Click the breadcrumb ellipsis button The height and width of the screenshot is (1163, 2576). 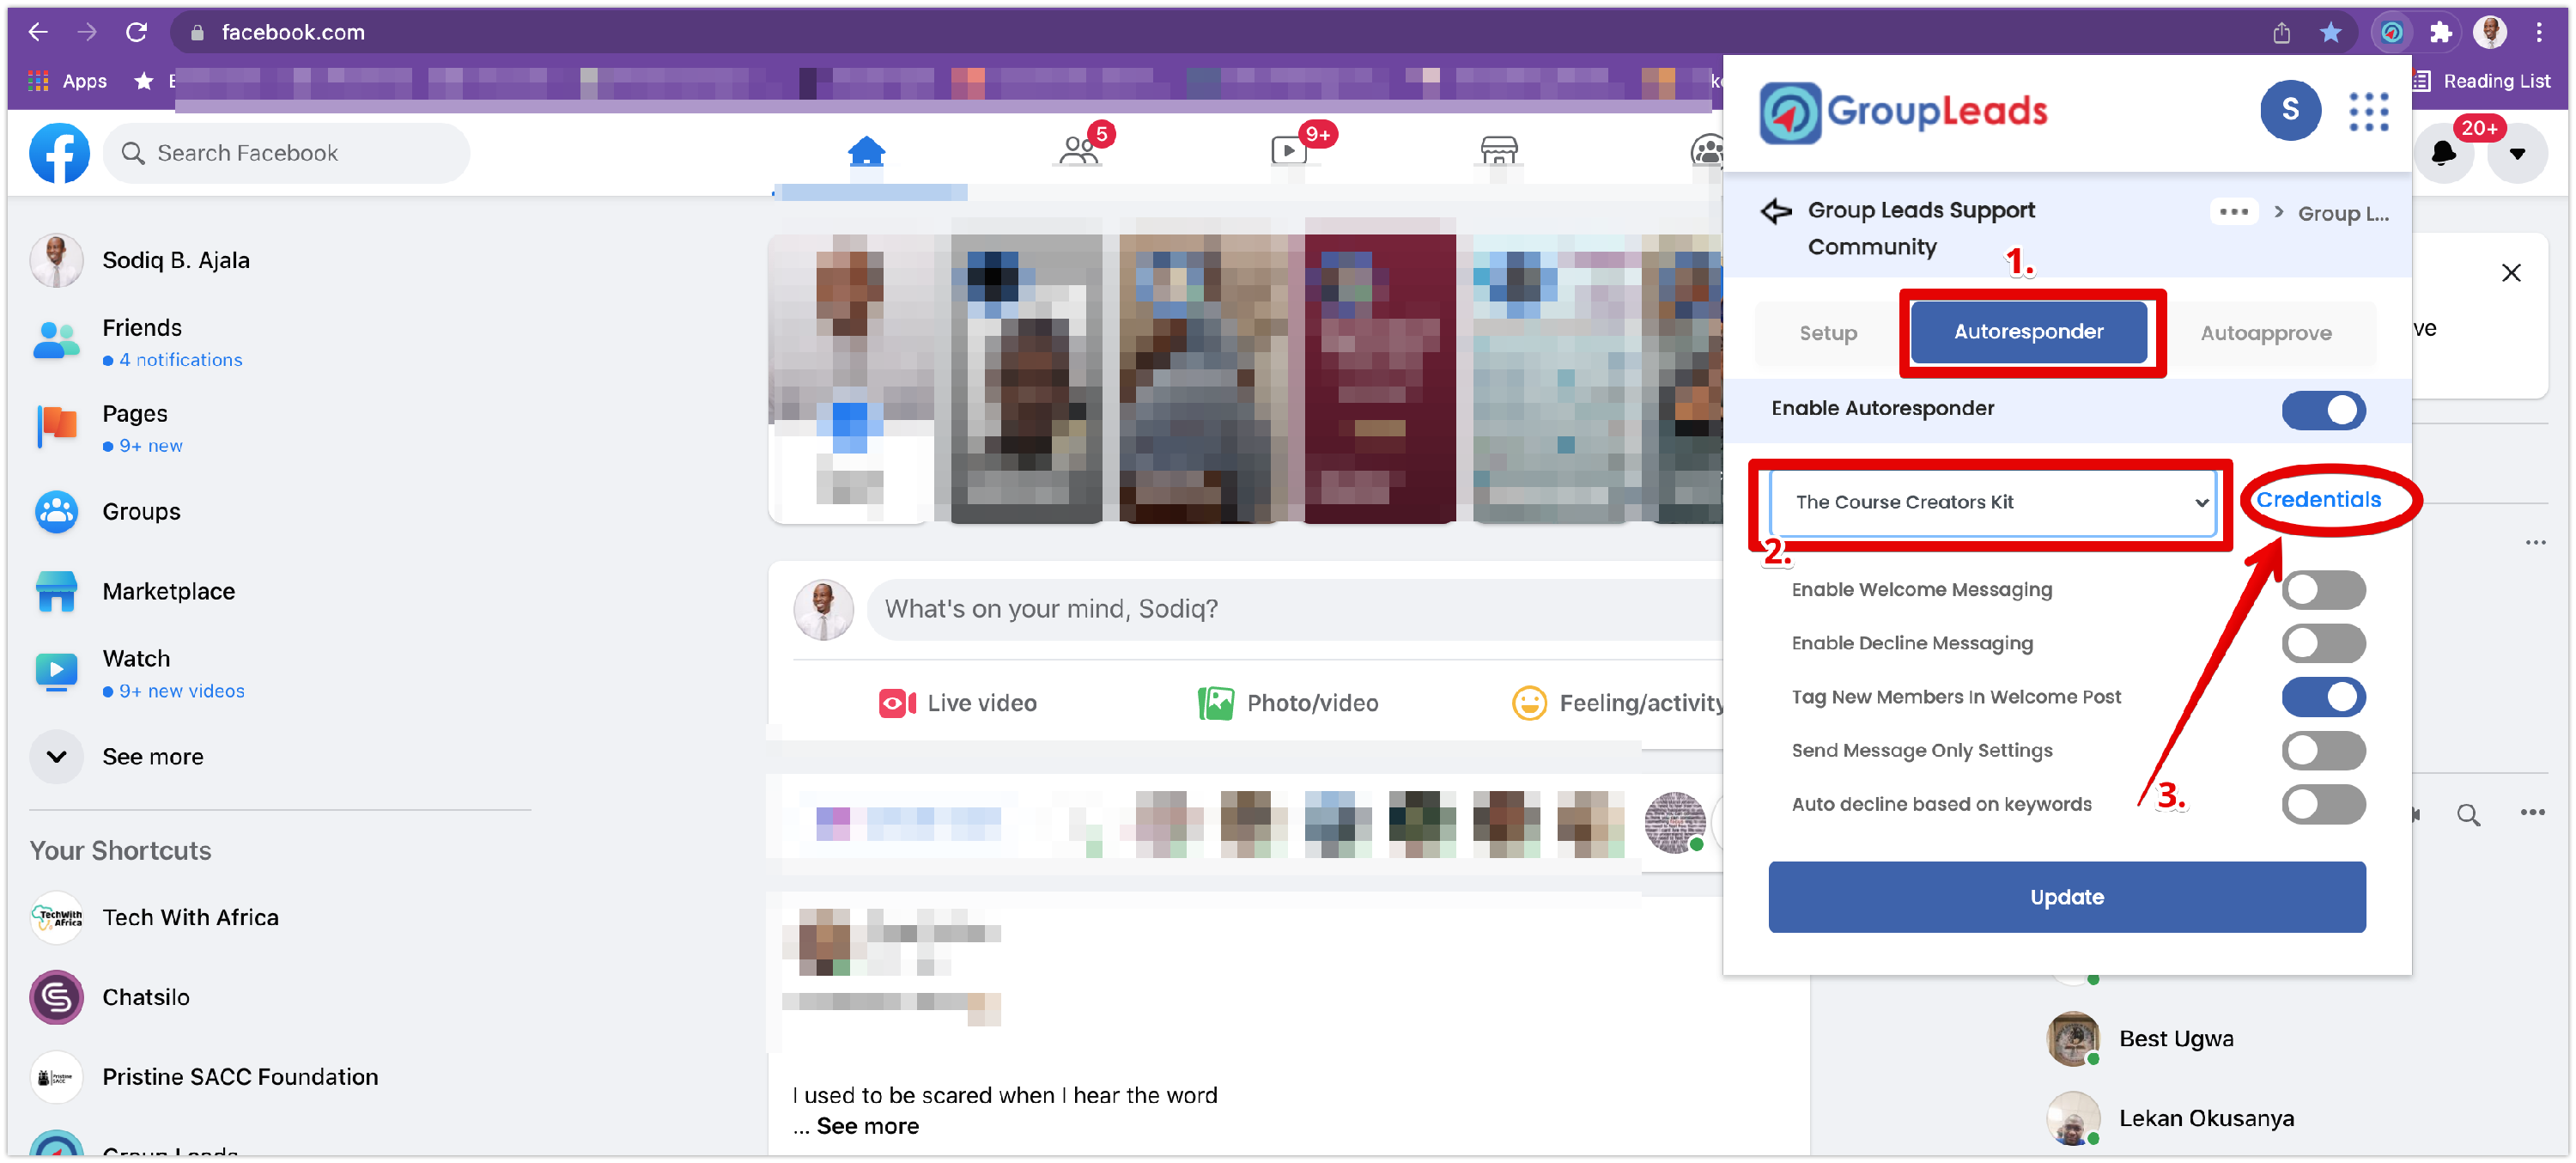(2234, 212)
